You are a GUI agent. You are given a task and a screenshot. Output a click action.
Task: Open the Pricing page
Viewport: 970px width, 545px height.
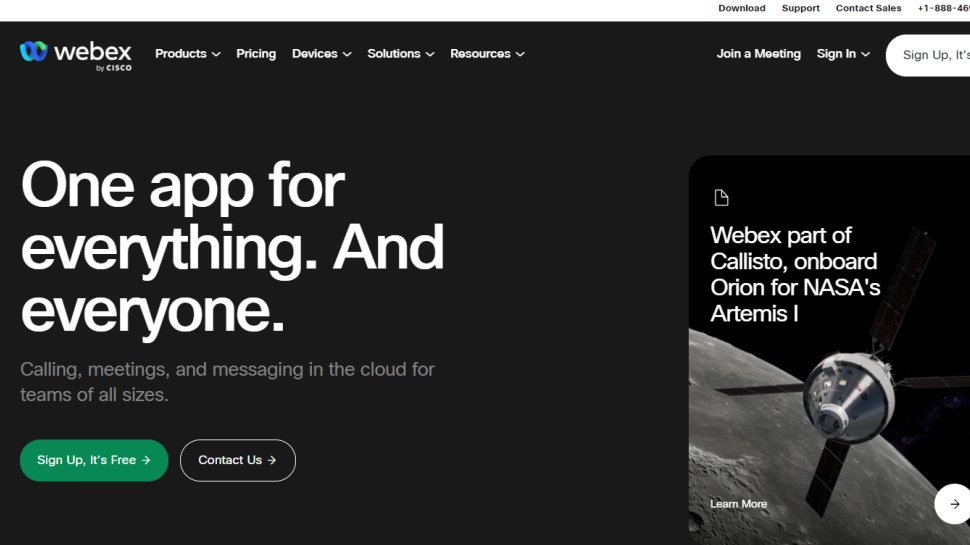256,54
